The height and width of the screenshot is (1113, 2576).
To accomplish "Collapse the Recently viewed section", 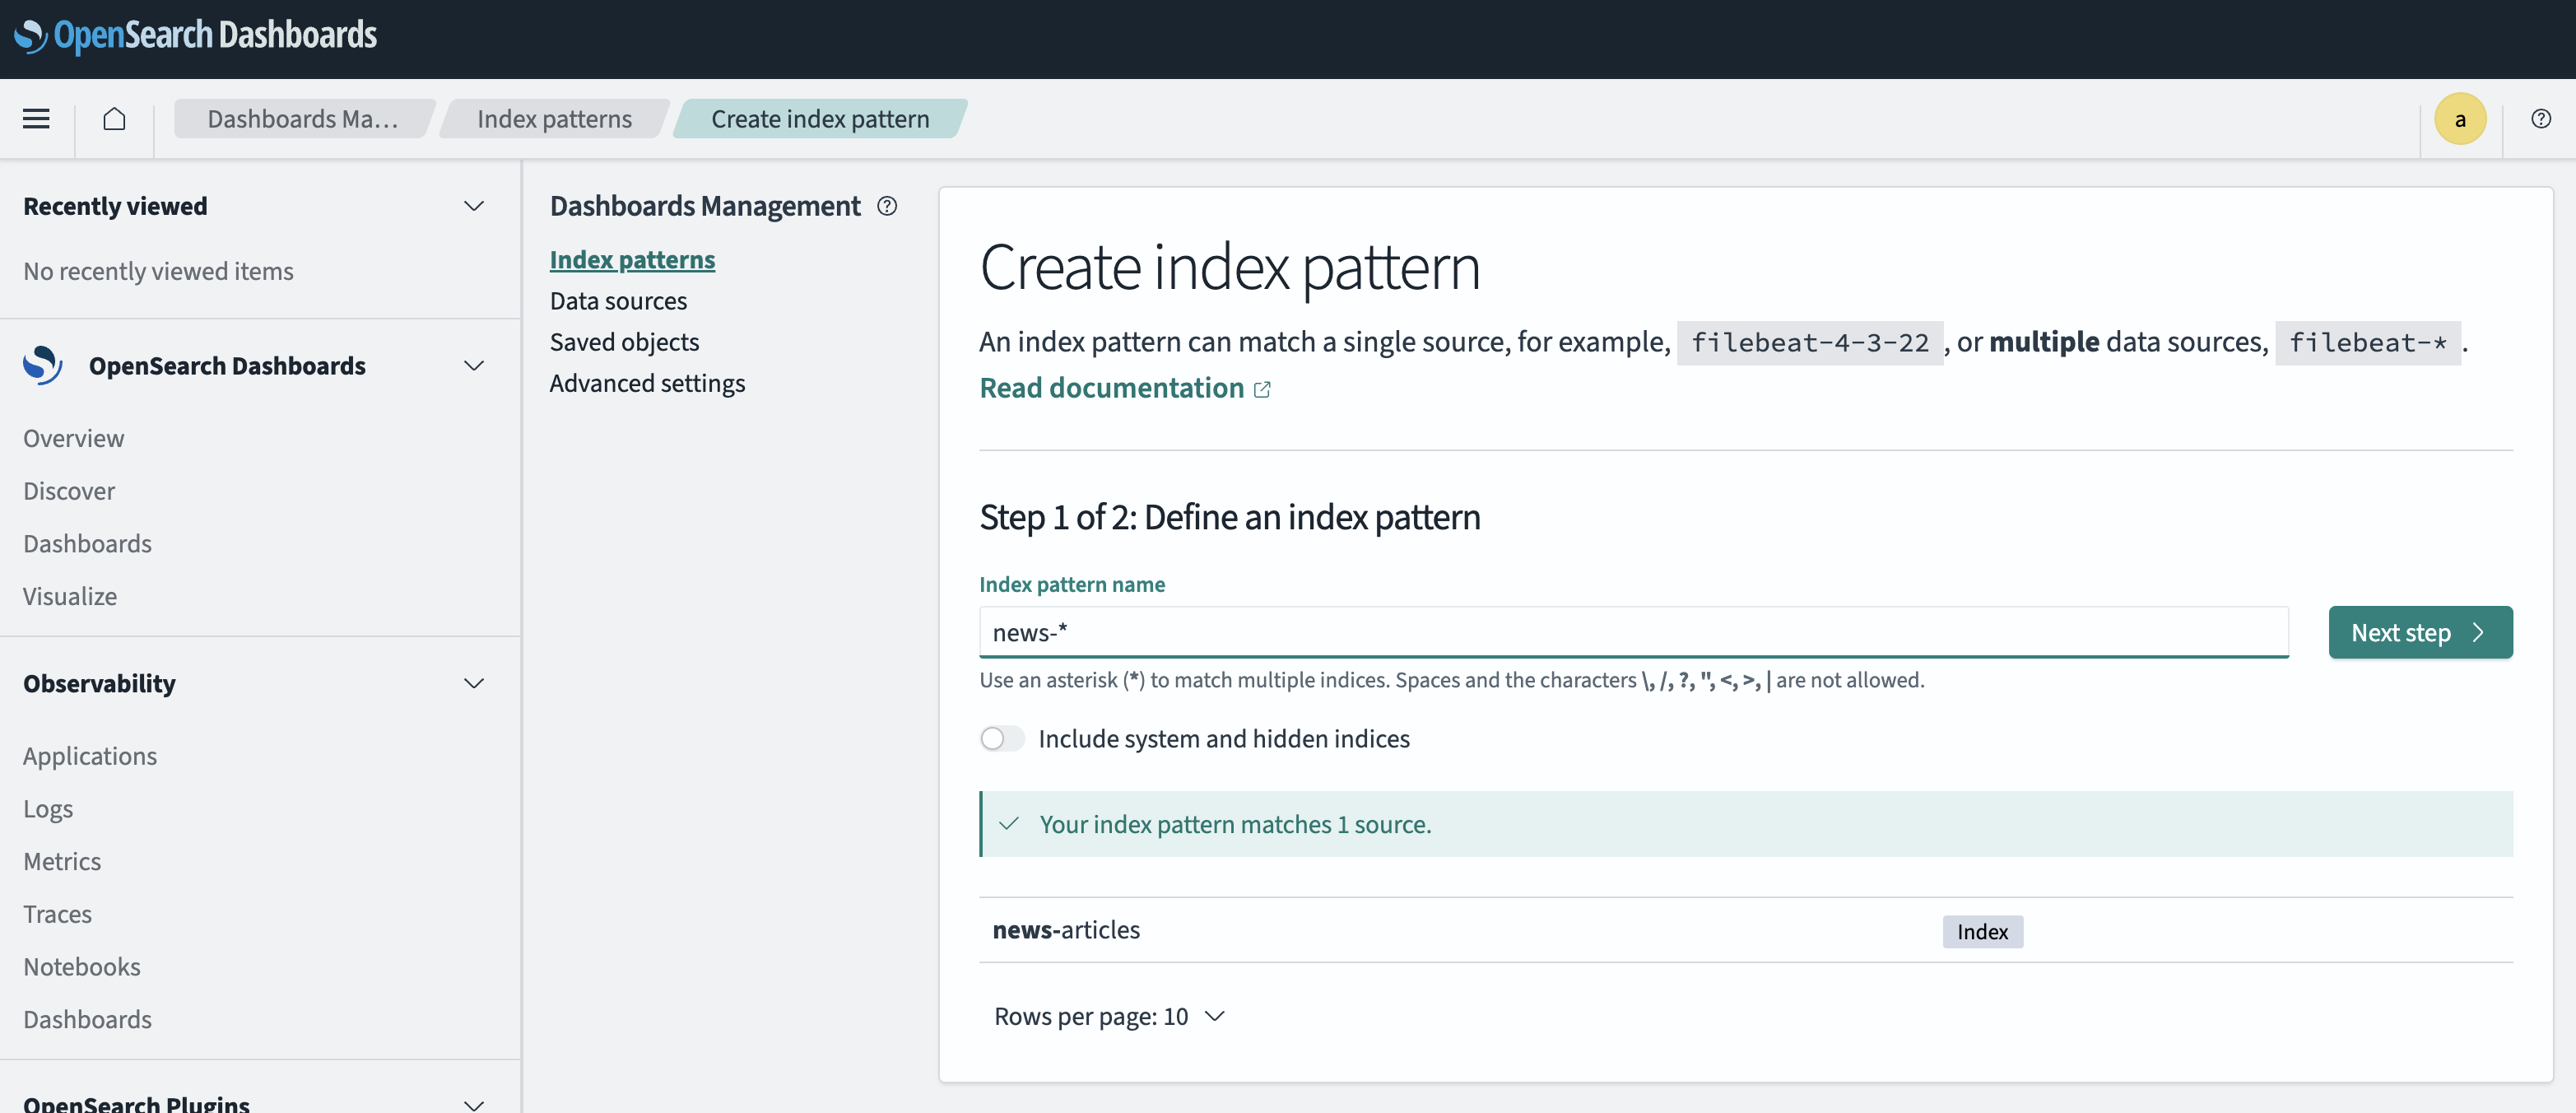I will tap(474, 206).
